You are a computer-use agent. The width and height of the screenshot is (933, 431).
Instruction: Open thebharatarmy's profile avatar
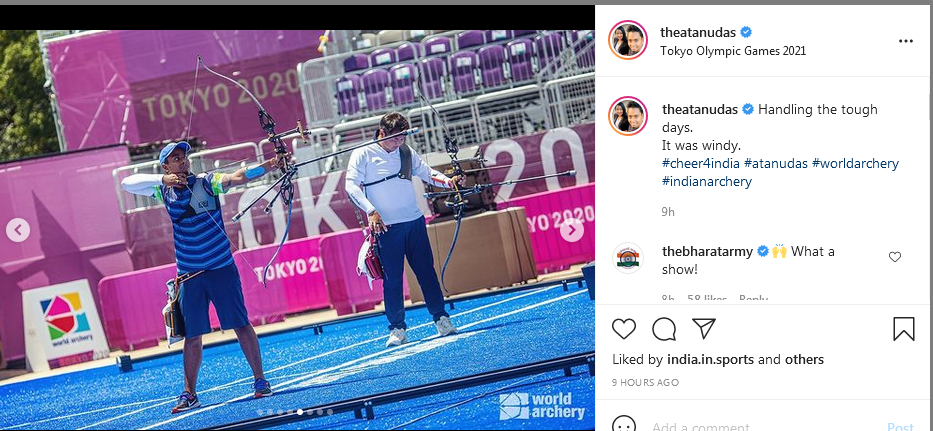tap(628, 258)
